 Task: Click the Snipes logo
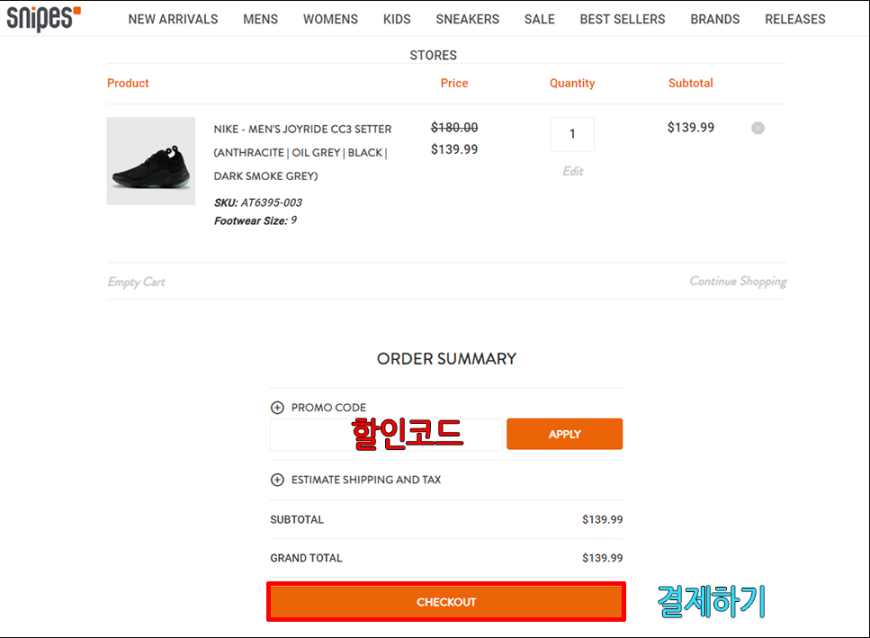pyautogui.click(x=43, y=18)
